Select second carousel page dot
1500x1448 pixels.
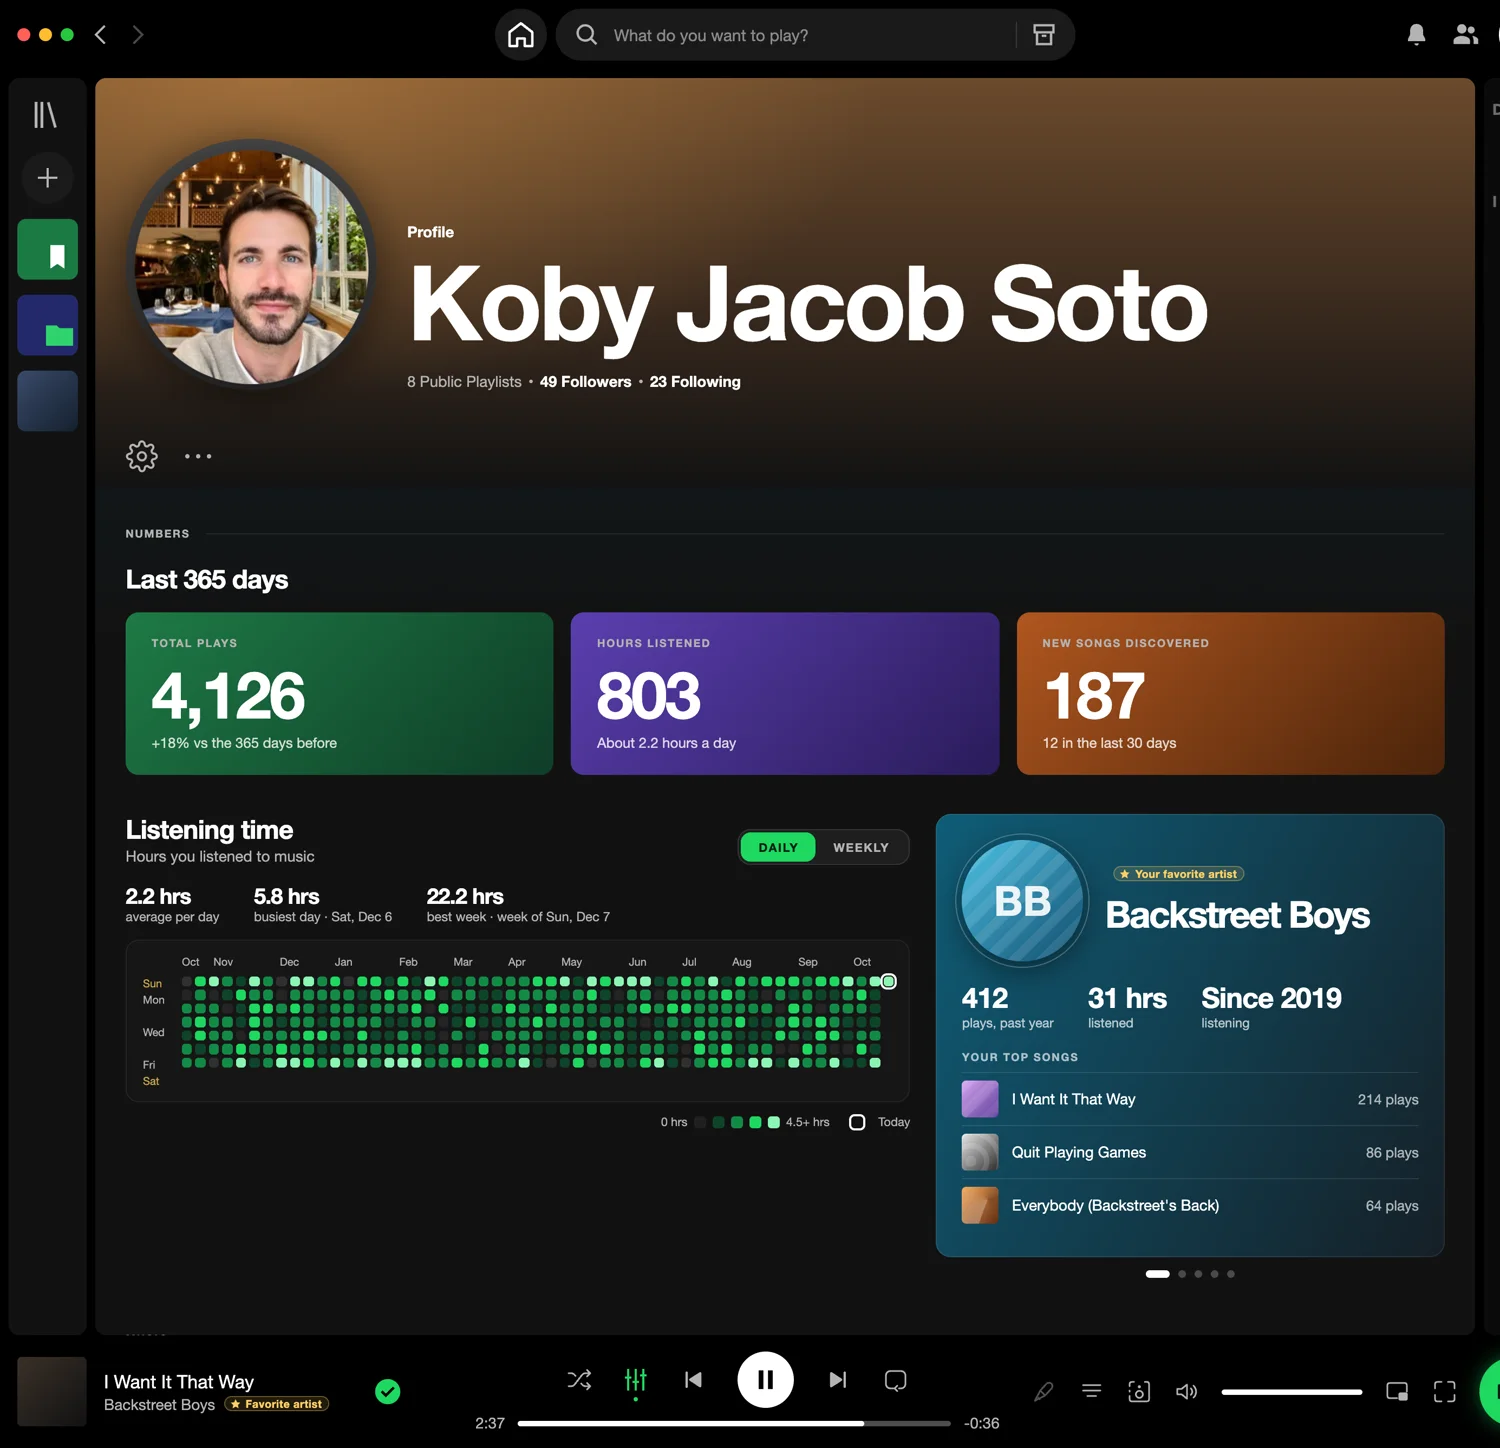point(1182,1274)
